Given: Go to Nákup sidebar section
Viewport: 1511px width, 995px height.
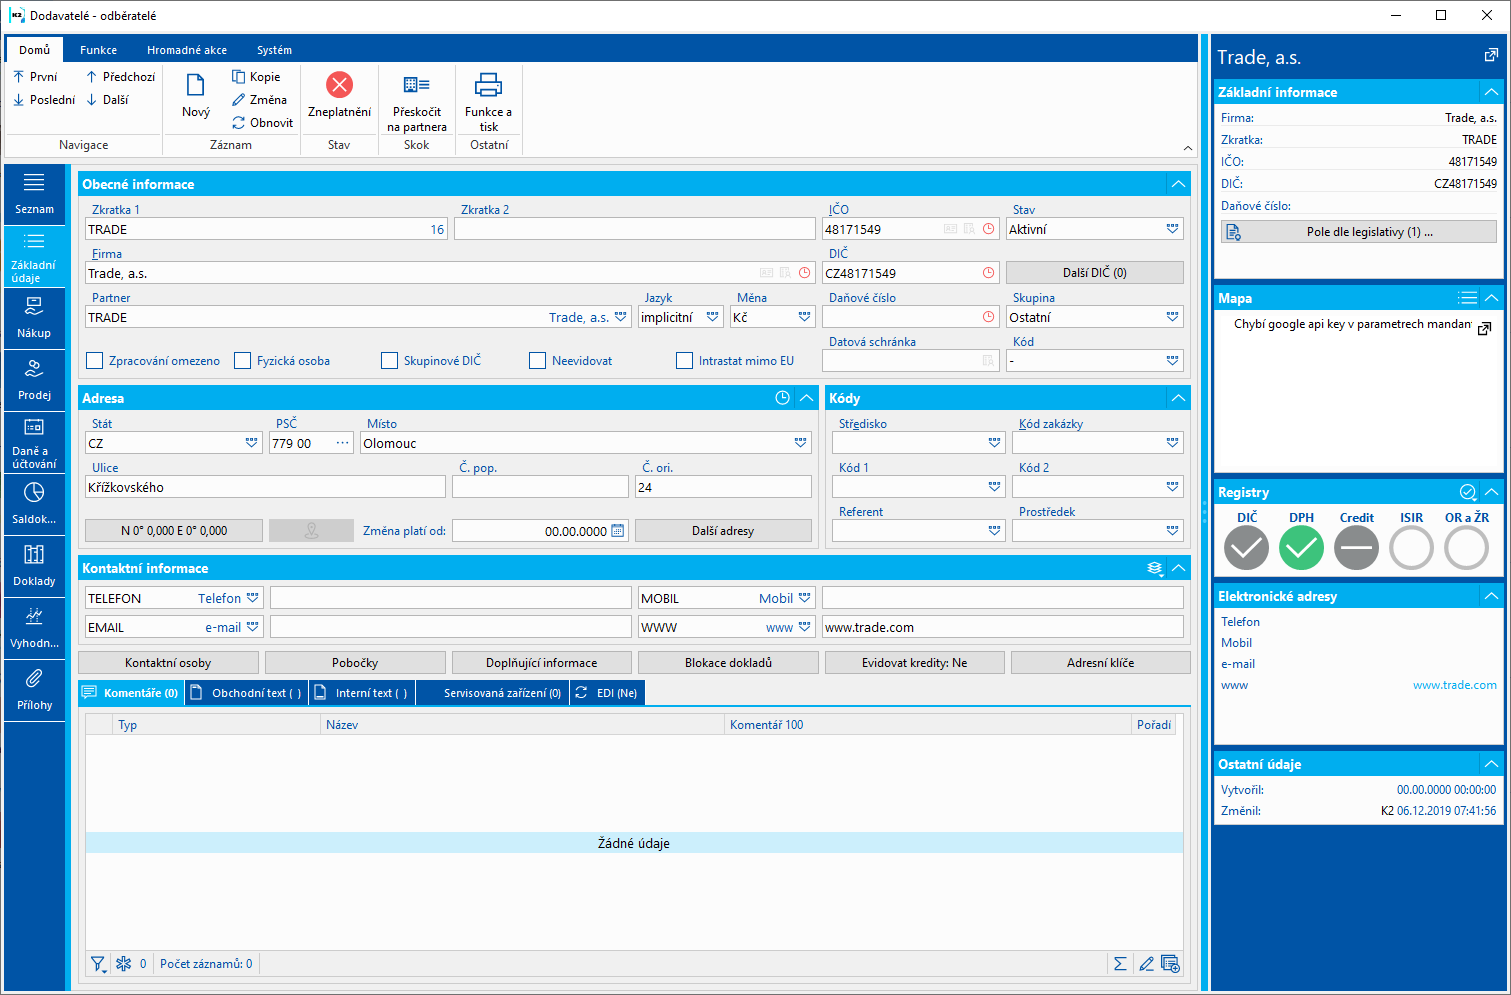Looking at the screenshot, I should point(34,317).
